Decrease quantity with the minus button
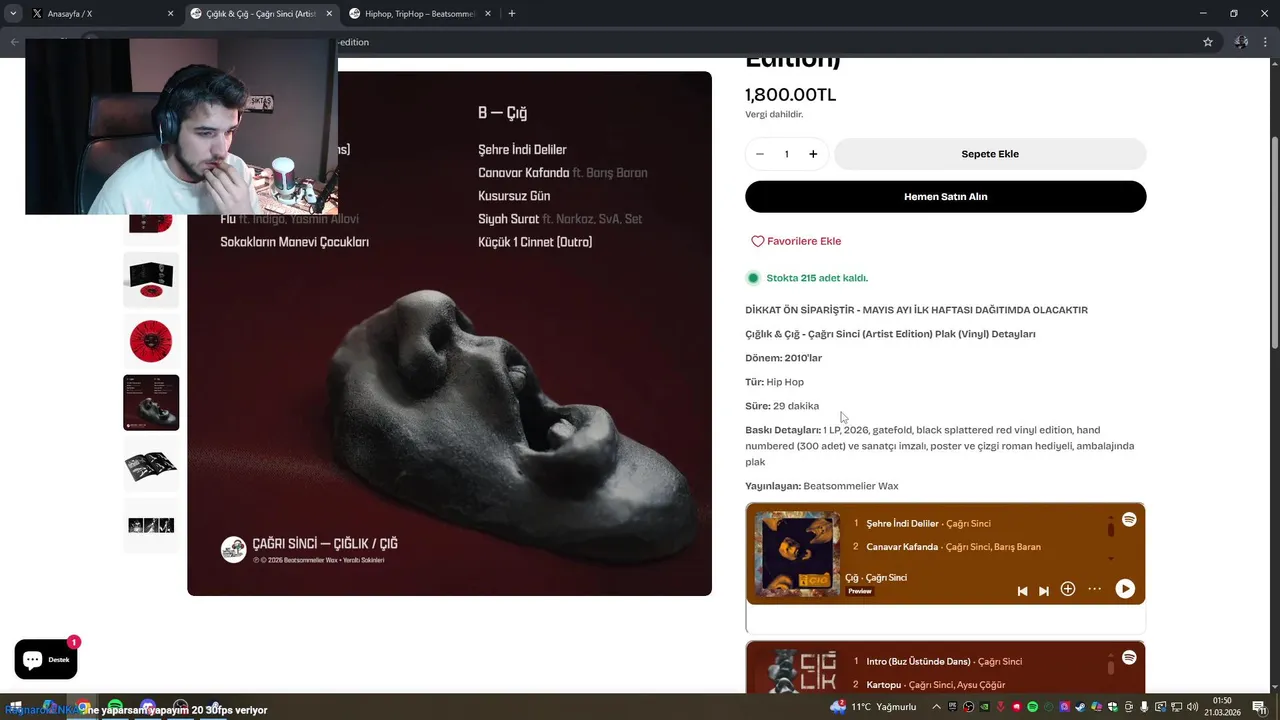 pos(760,154)
